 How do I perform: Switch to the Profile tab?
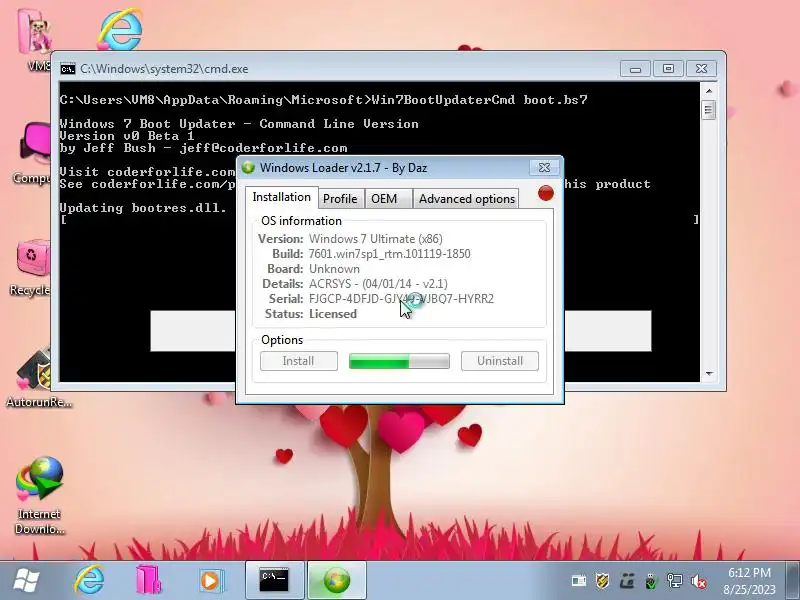click(x=340, y=198)
